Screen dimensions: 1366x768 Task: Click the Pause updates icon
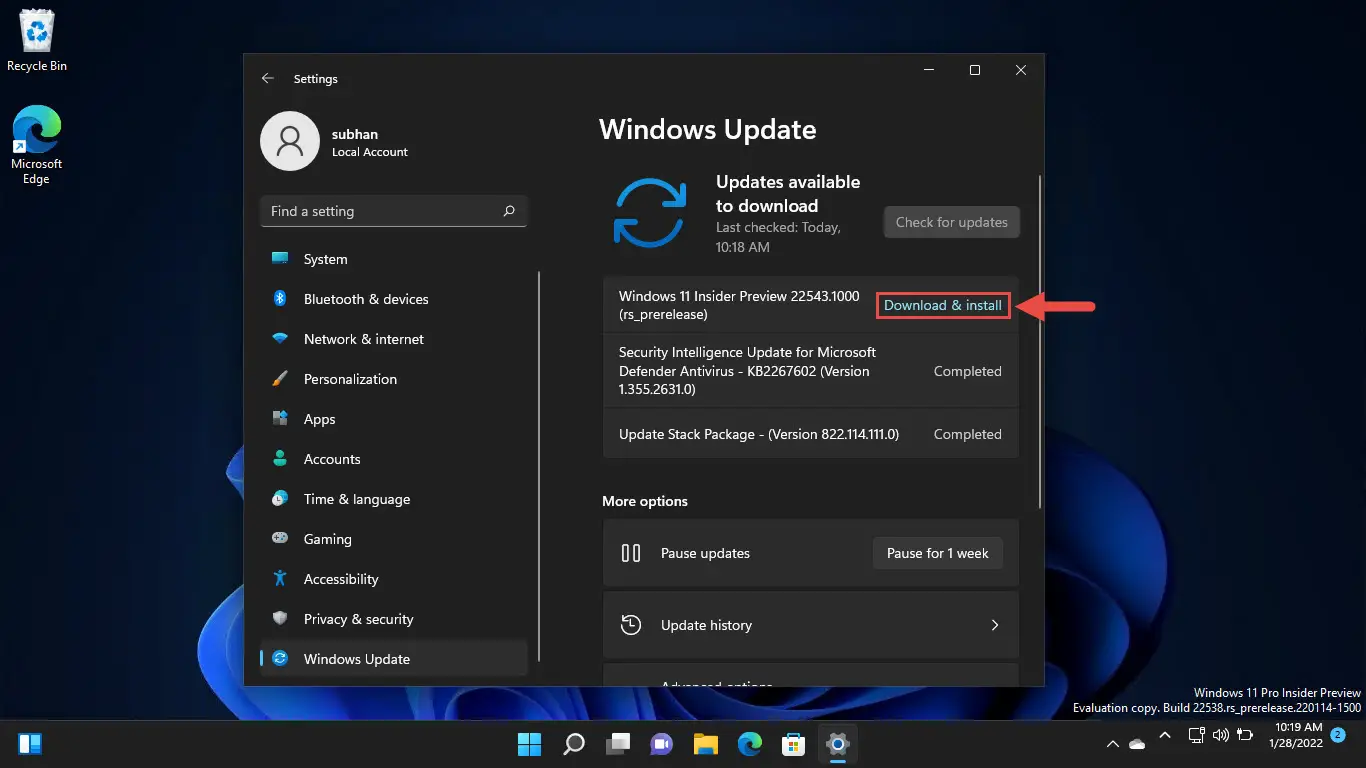pos(631,553)
